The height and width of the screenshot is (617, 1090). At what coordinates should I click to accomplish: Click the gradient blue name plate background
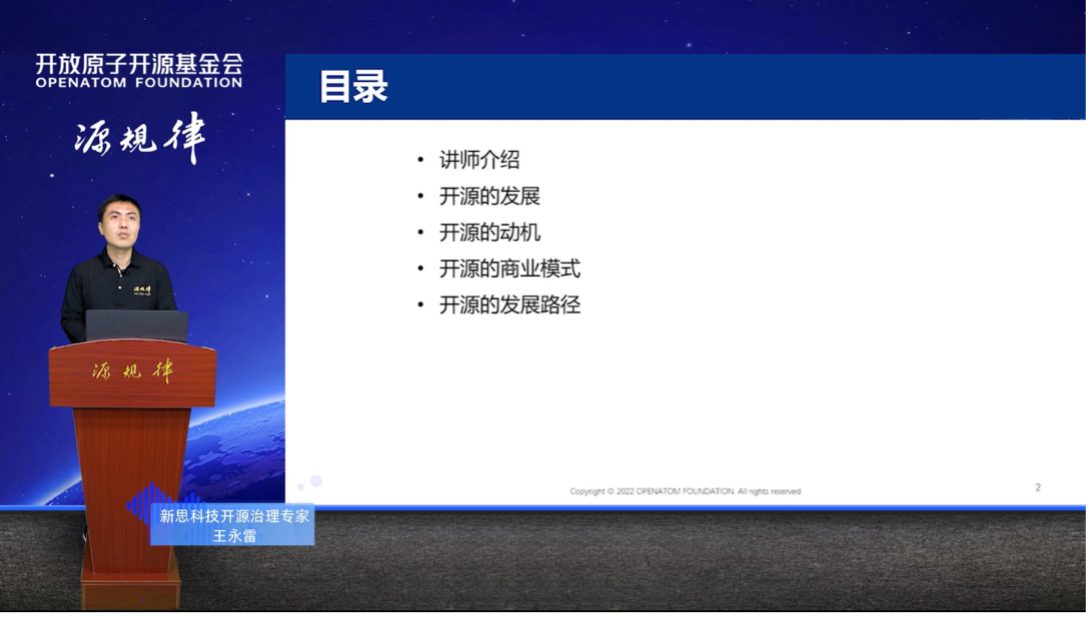[232, 524]
